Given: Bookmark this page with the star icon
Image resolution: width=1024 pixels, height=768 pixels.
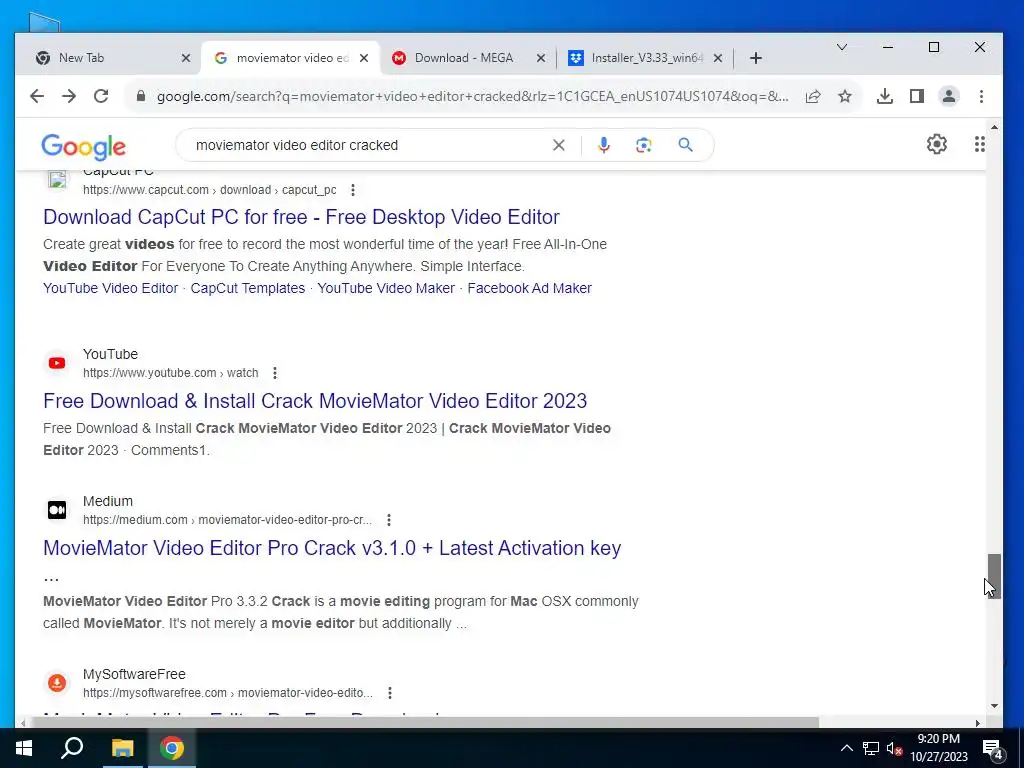Looking at the screenshot, I should (x=845, y=97).
